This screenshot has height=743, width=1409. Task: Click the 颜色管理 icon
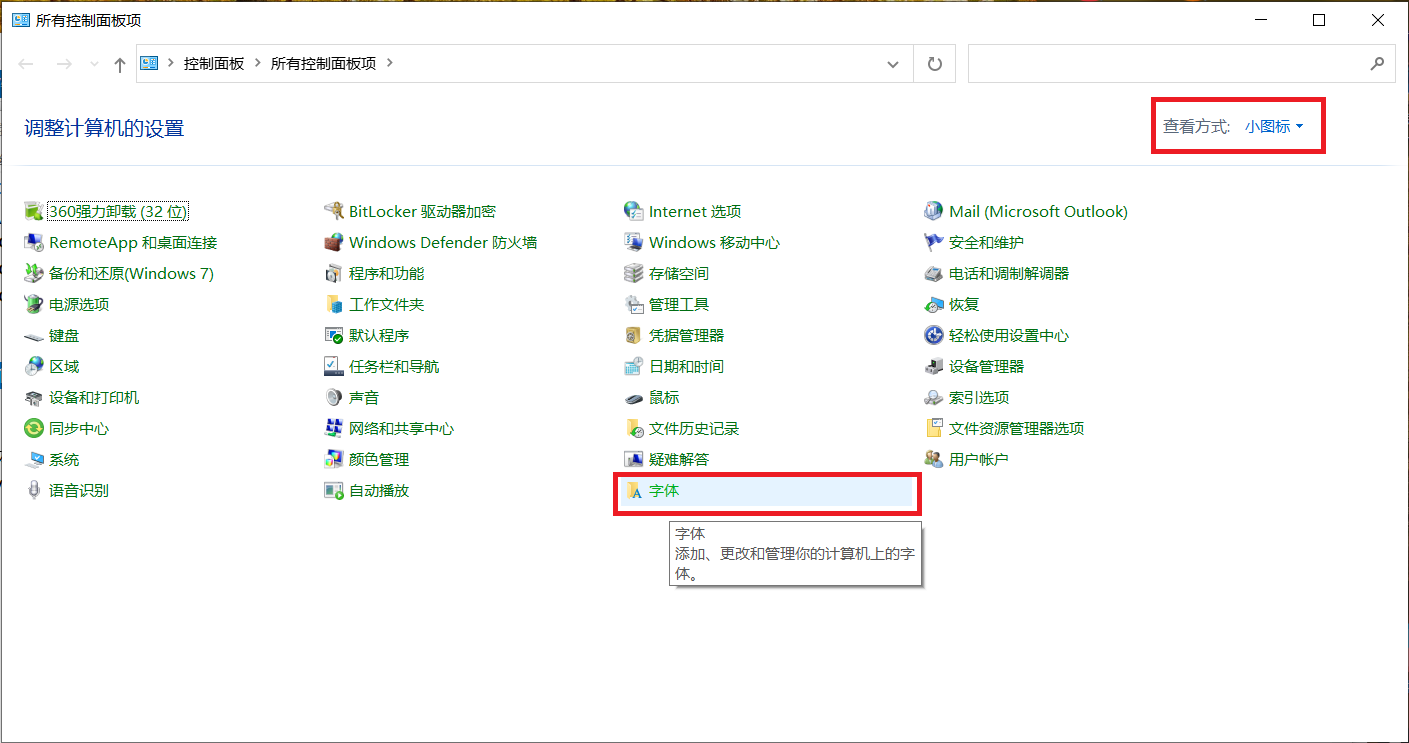(x=334, y=459)
